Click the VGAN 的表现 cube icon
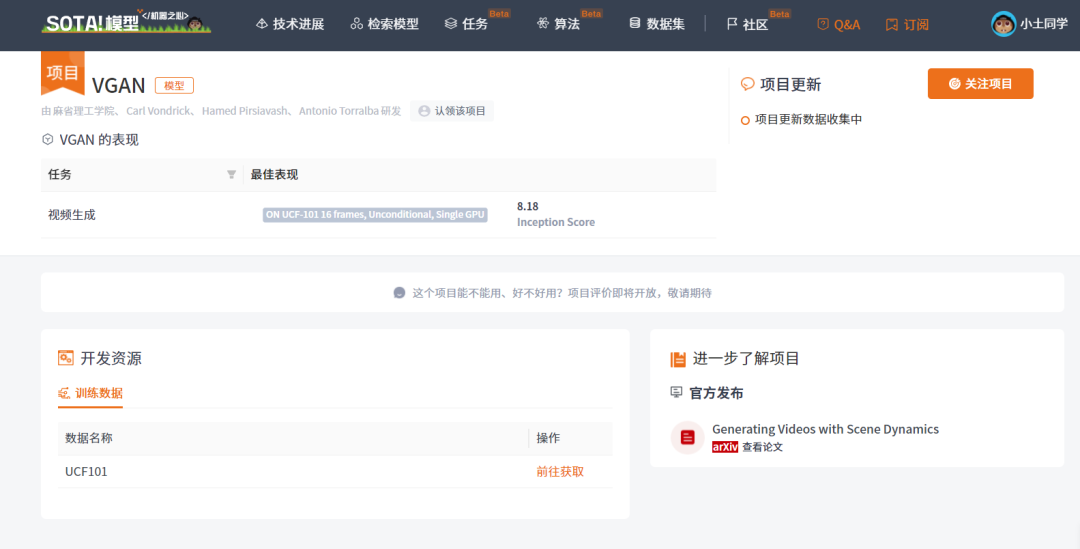 [48, 140]
